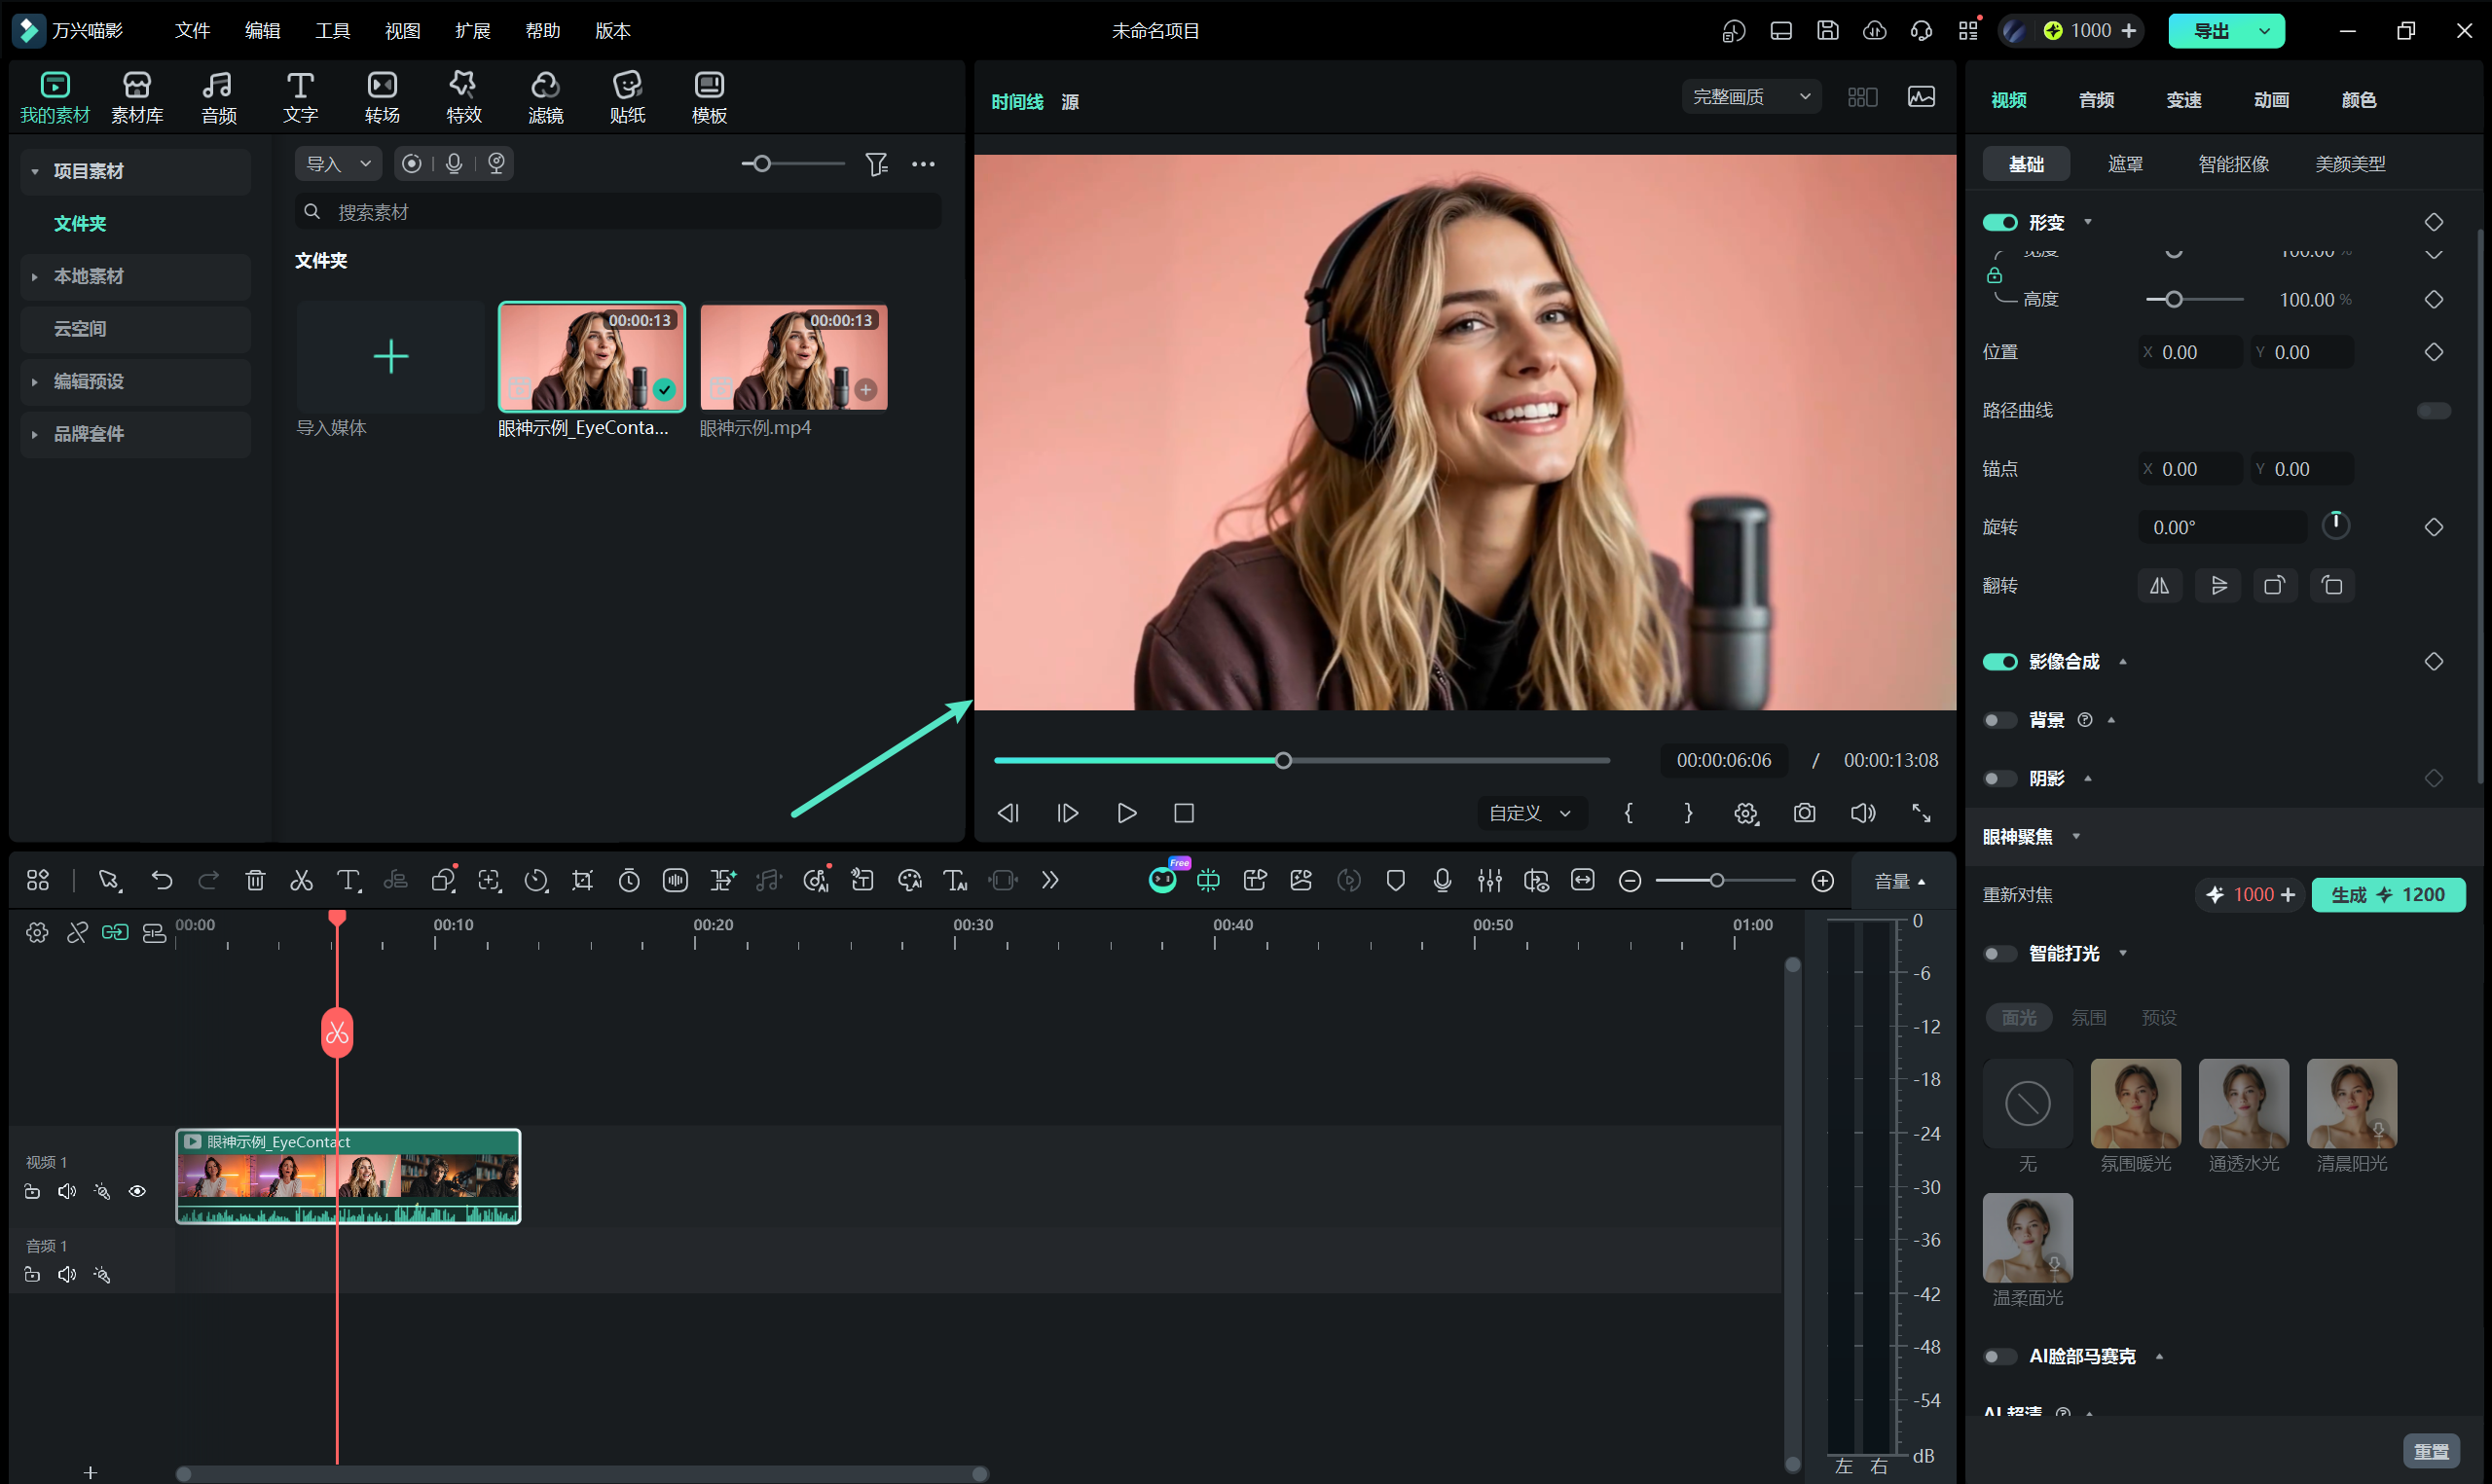
Task: Click the delete trash icon in timeline toolbar
Action: 255,880
